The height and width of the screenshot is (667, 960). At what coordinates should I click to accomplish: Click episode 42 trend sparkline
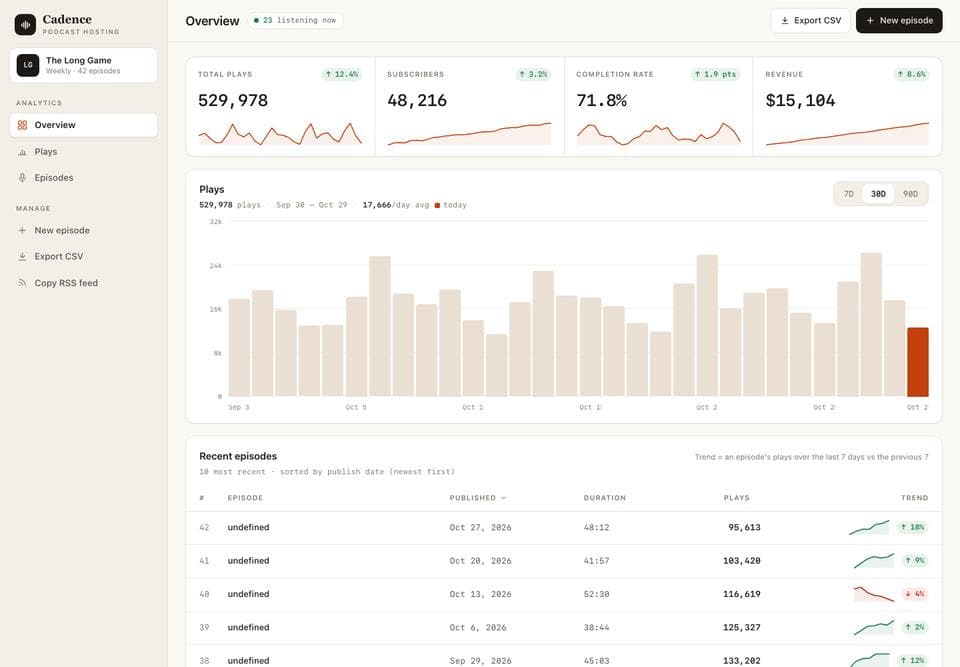tap(869, 527)
